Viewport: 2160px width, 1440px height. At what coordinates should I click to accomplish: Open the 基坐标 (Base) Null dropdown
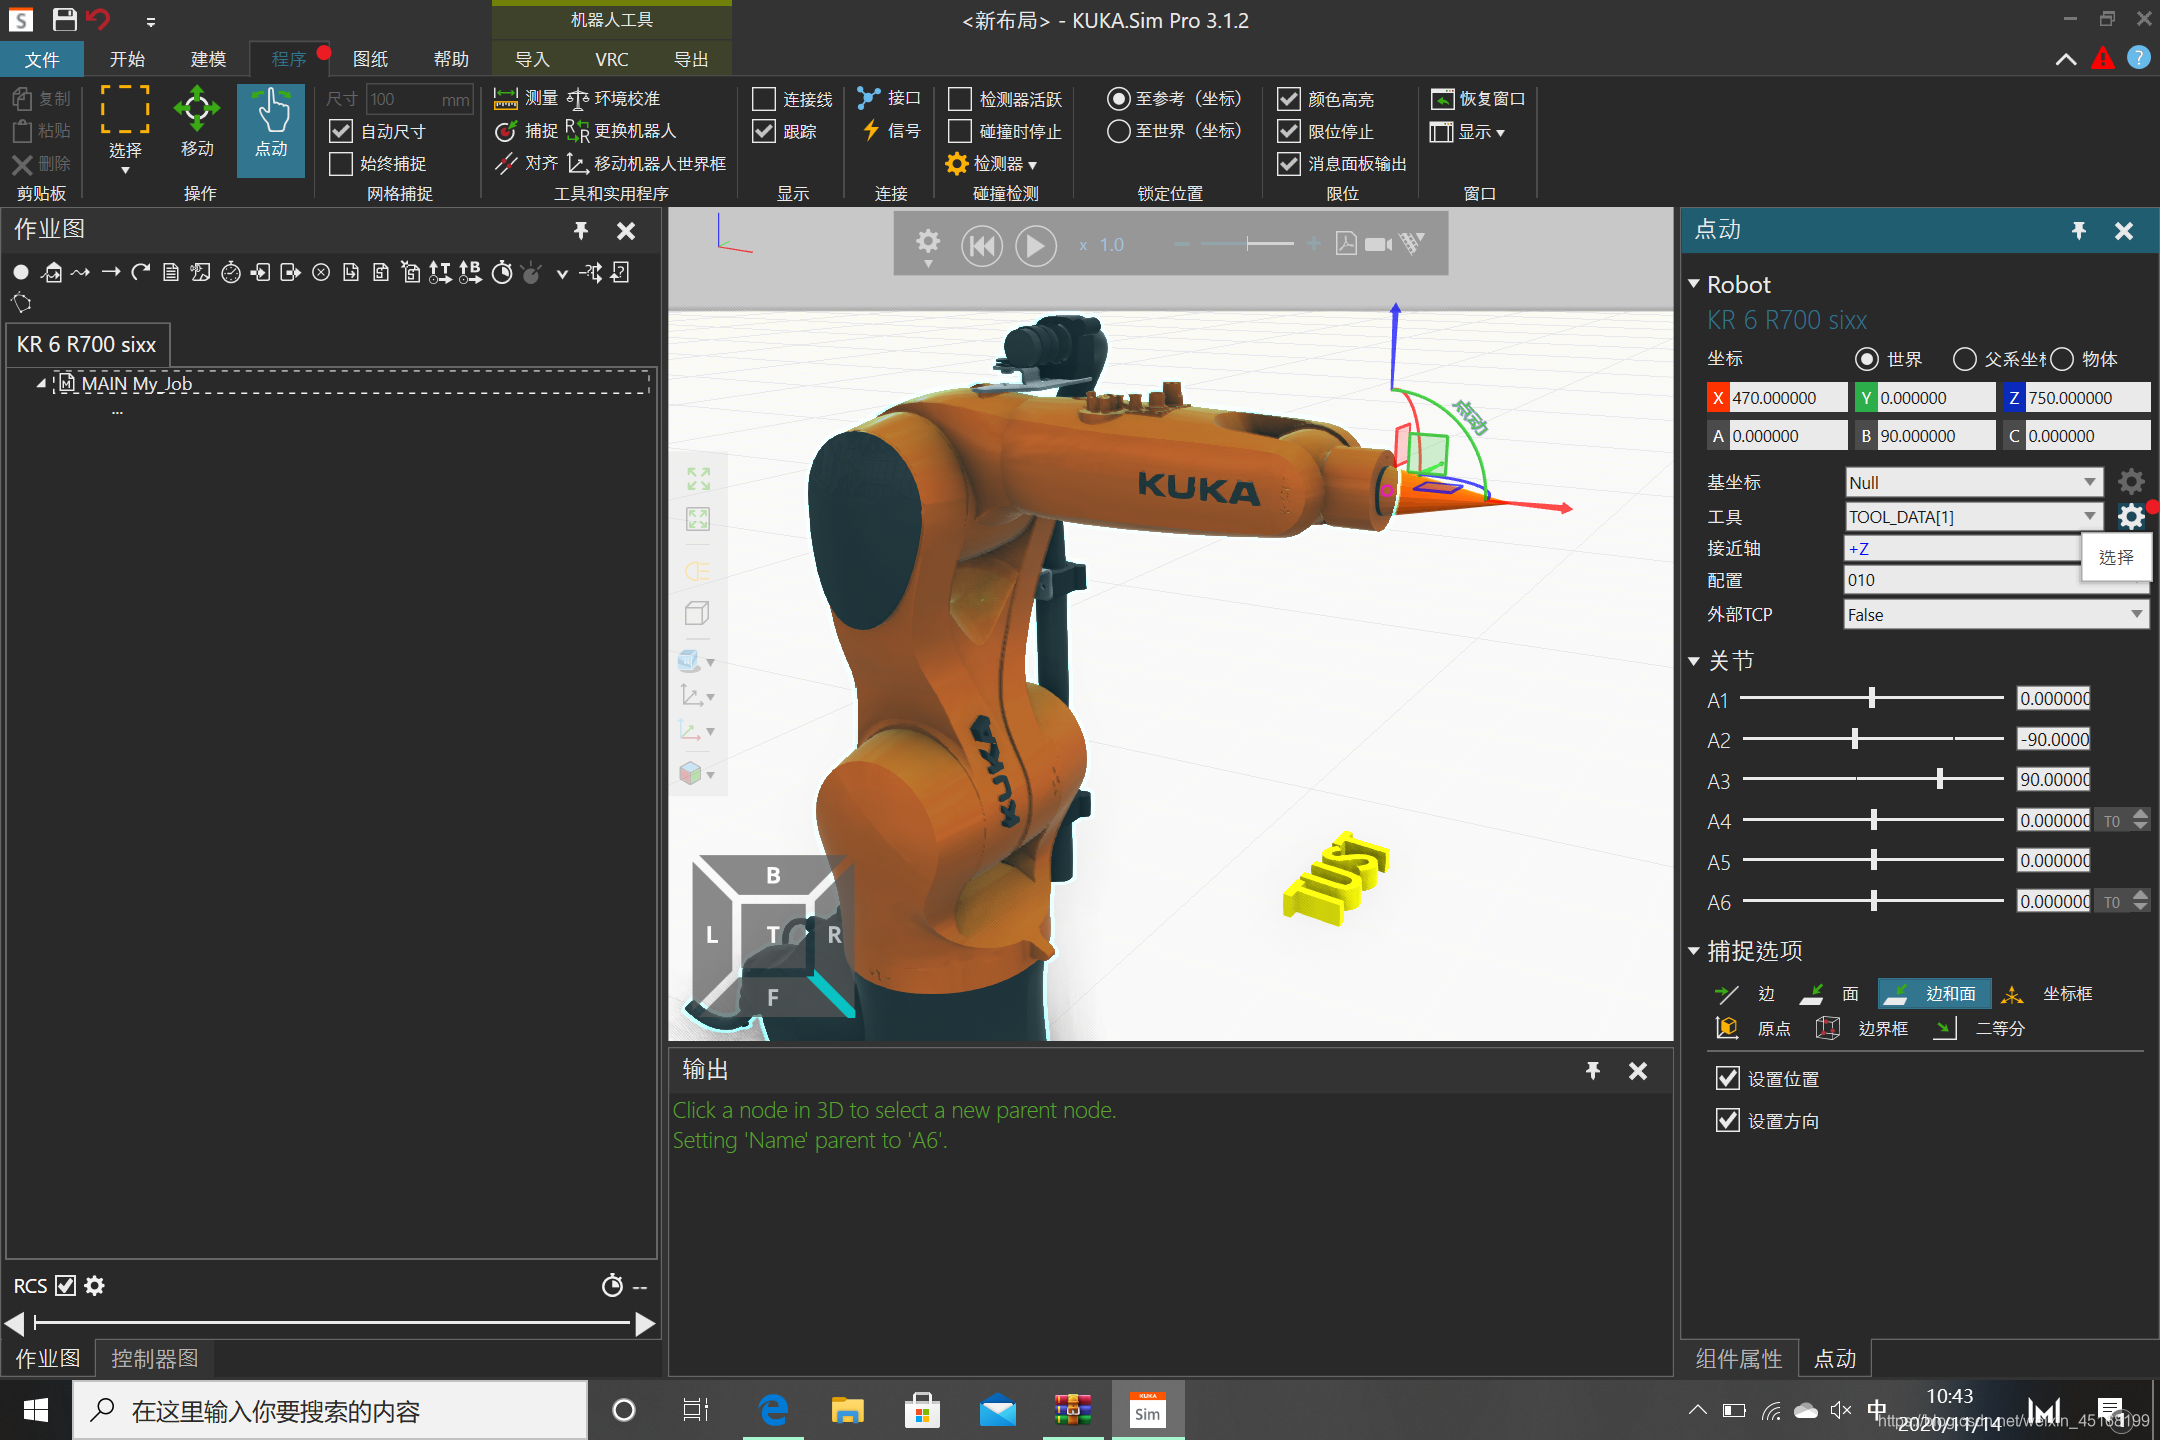coord(1972,483)
